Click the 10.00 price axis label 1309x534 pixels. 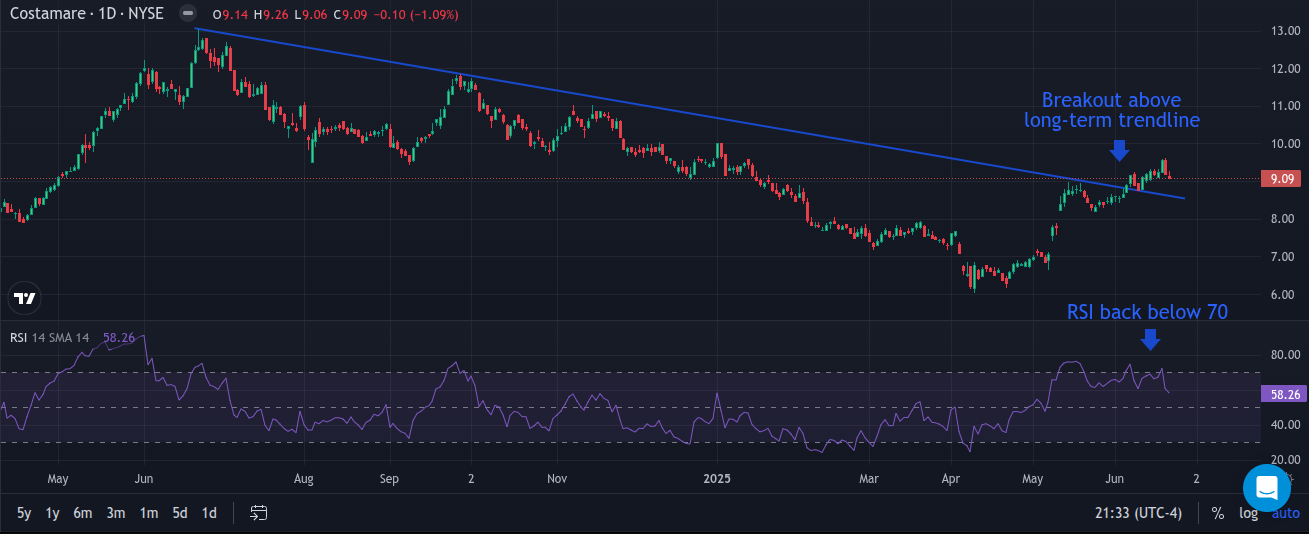click(x=1285, y=144)
